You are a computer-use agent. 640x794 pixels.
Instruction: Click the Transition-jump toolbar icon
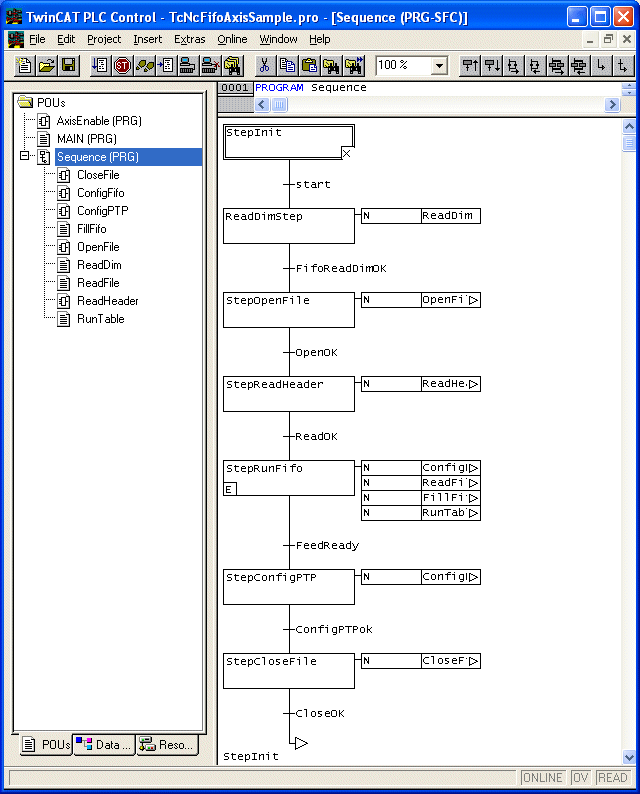(622, 66)
